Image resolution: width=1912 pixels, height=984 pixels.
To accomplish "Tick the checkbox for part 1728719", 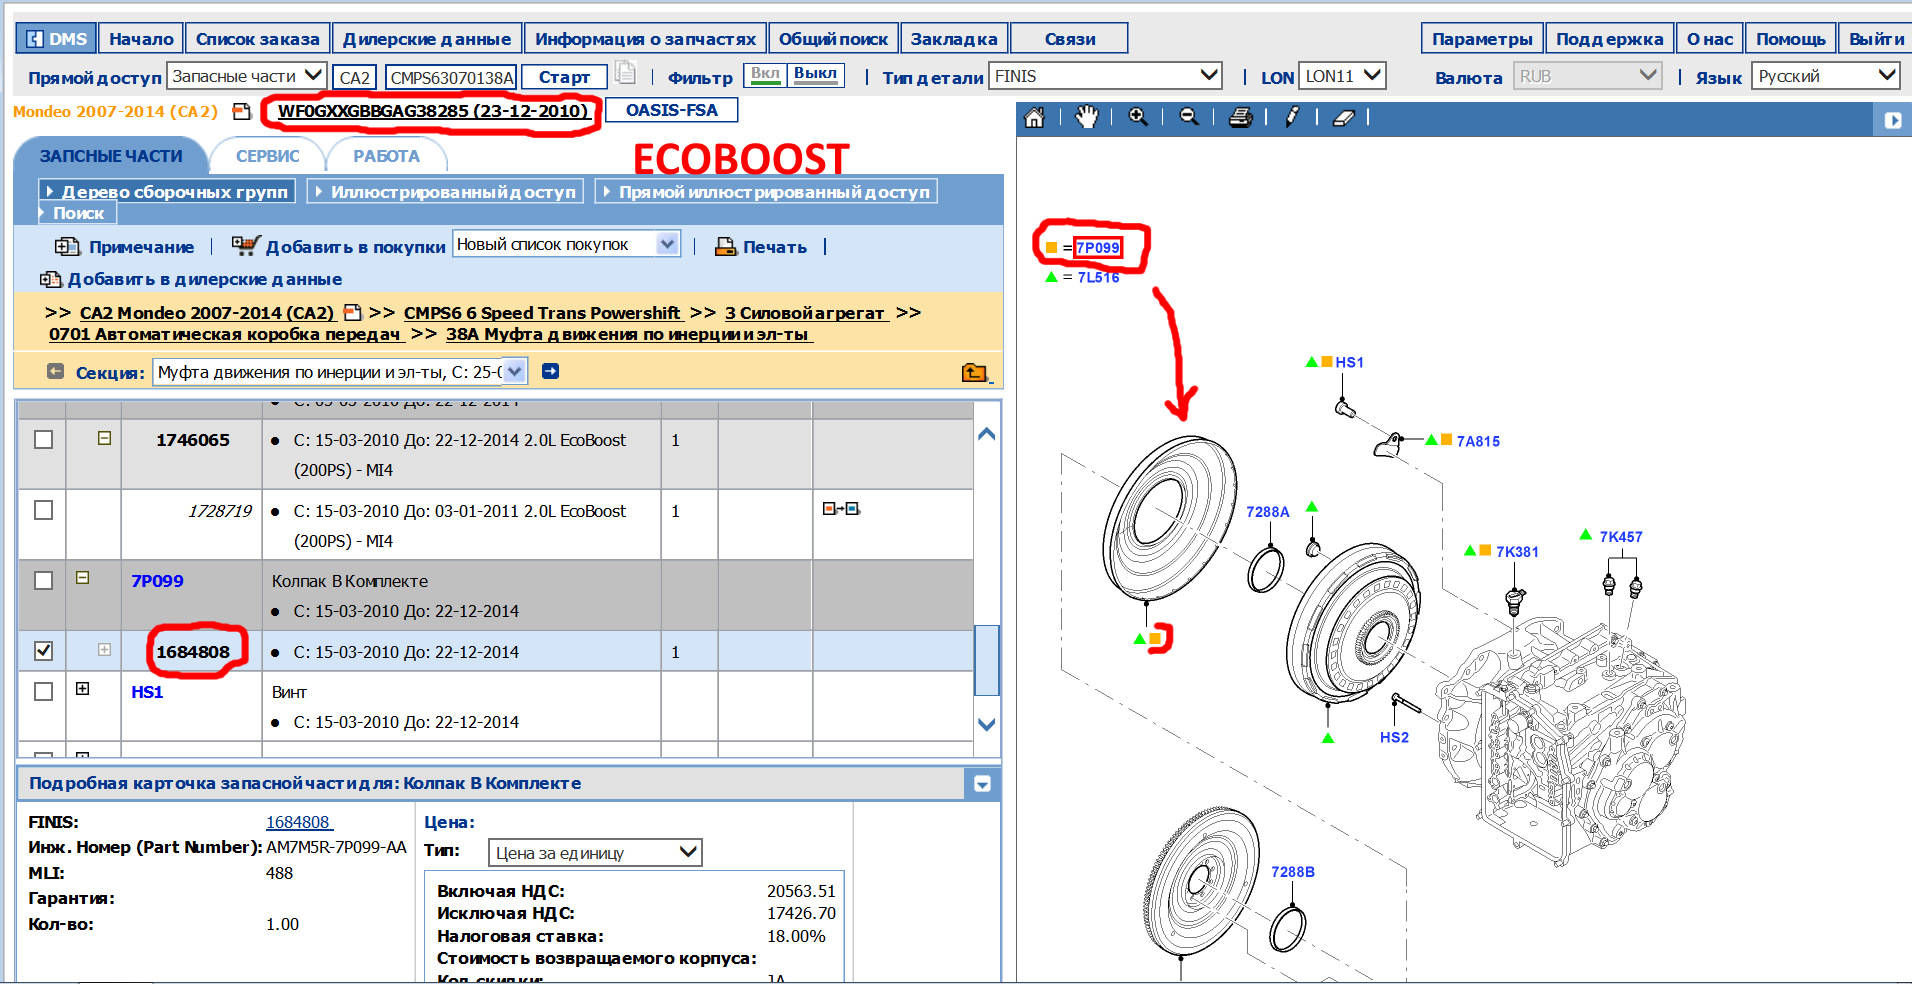I will coord(43,510).
